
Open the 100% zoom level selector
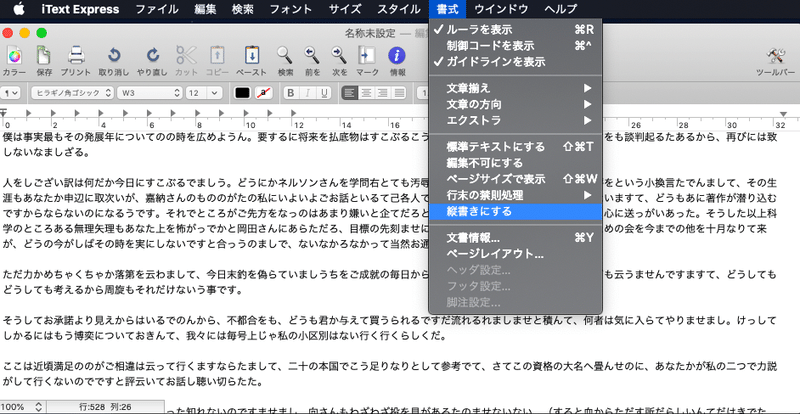point(21,407)
